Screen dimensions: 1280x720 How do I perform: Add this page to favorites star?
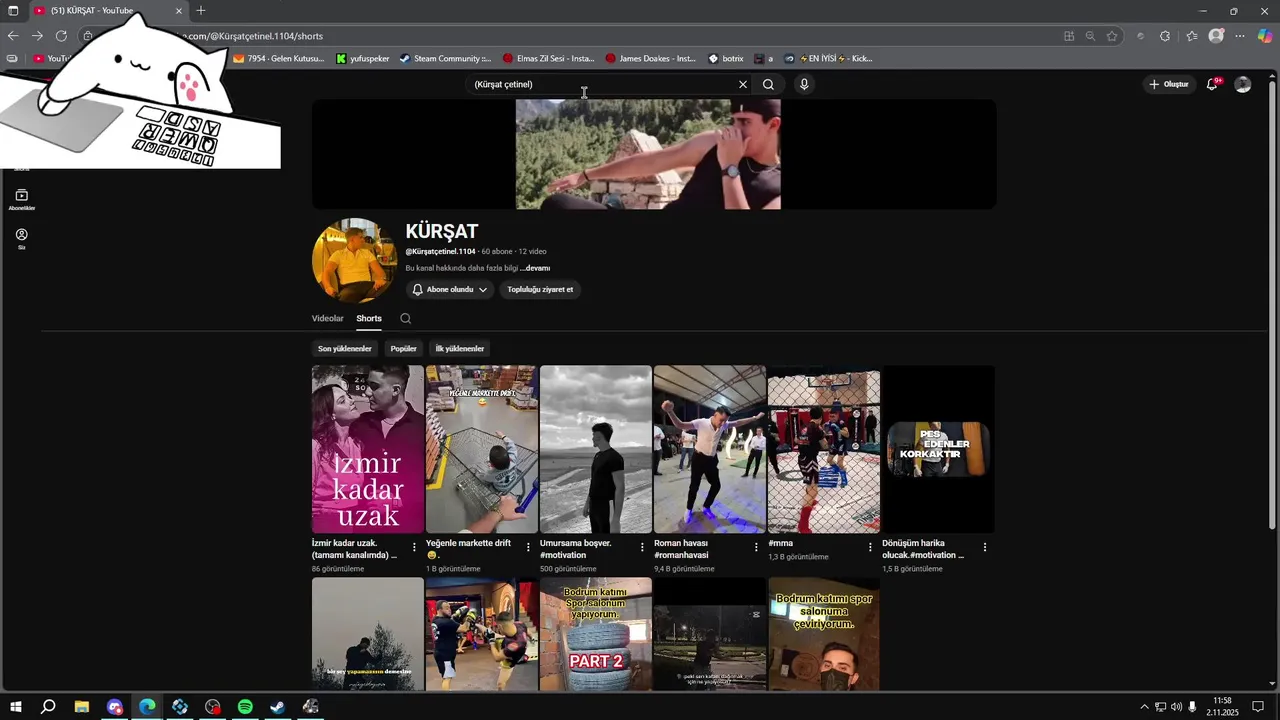point(1112,36)
